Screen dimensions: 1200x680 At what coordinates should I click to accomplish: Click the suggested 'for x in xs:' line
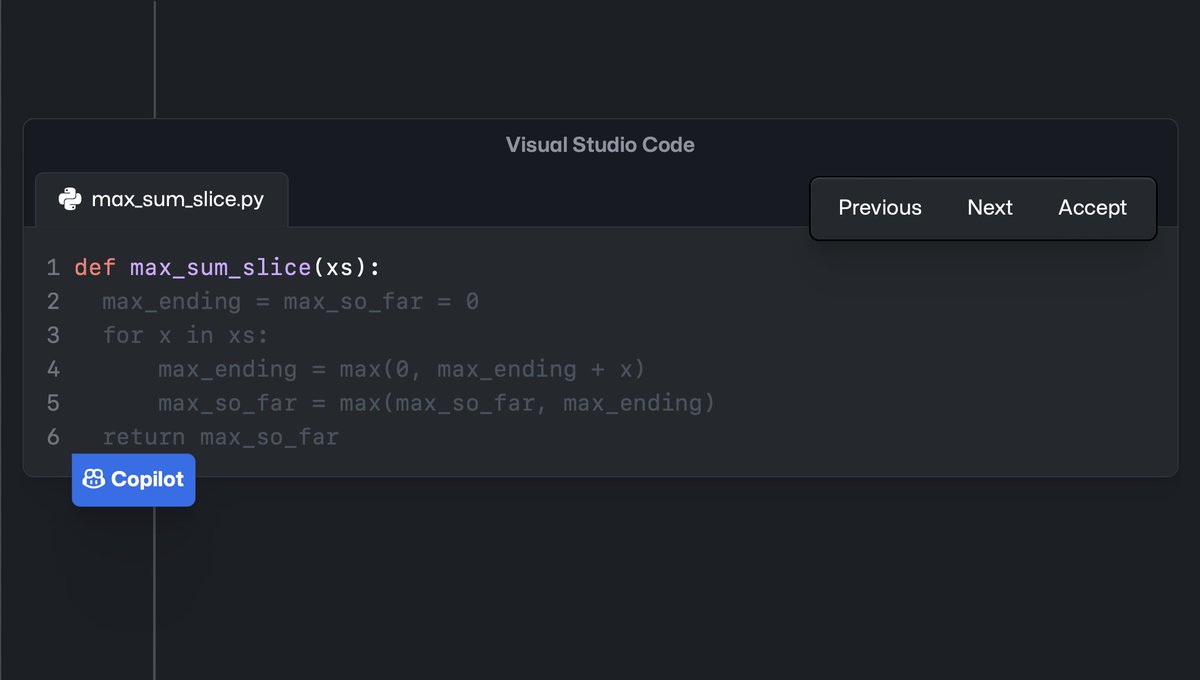tap(186, 336)
